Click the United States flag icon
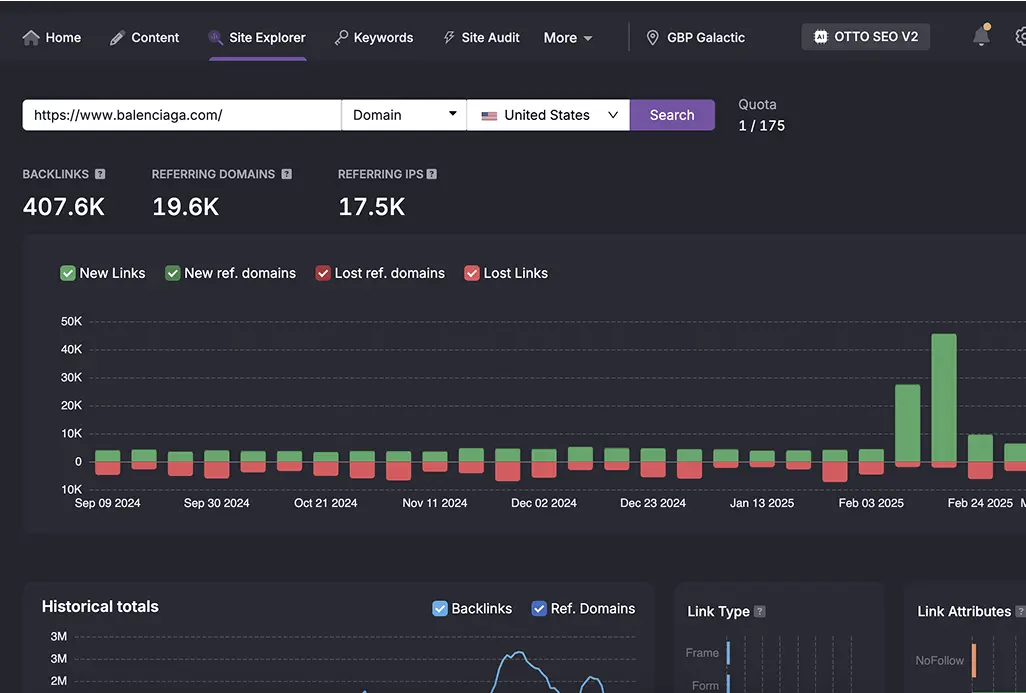The height and width of the screenshot is (693, 1026). [489, 116]
